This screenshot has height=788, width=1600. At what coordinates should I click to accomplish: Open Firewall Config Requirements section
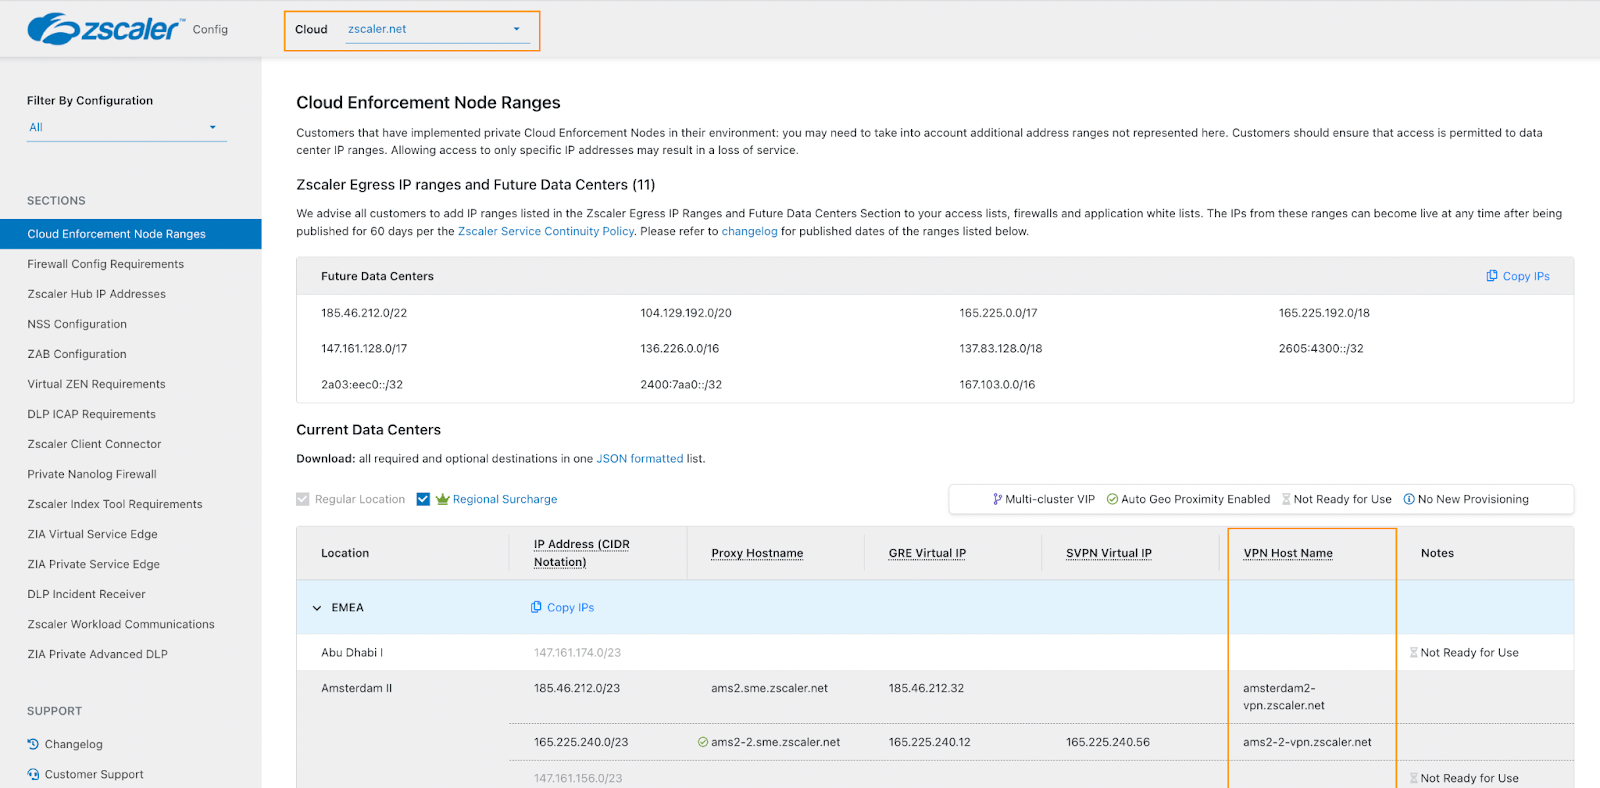tap(105, 264)
